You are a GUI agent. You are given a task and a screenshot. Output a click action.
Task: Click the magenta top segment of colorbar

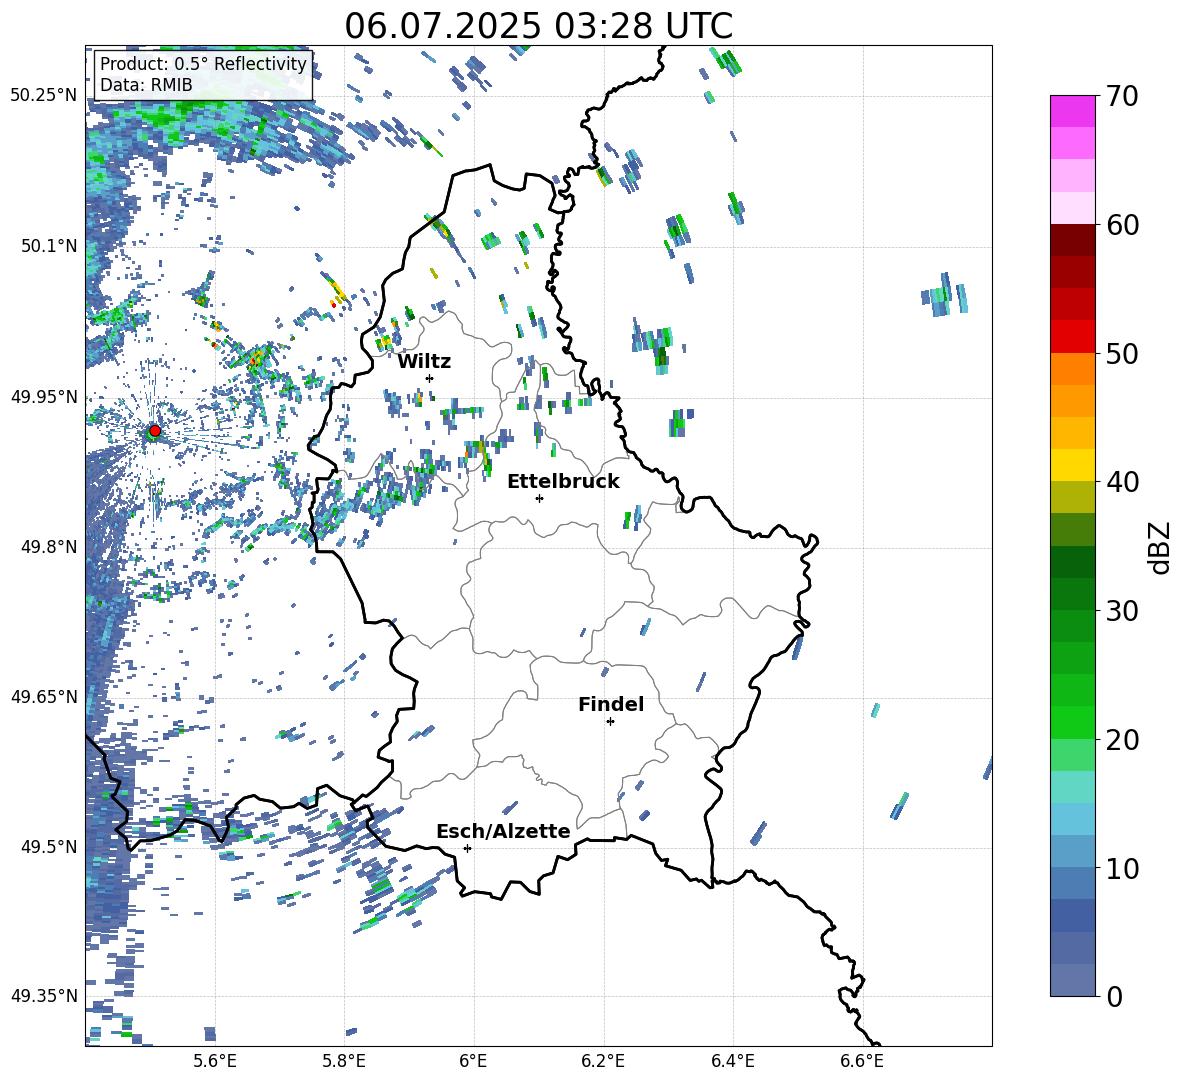(1072, 111)
